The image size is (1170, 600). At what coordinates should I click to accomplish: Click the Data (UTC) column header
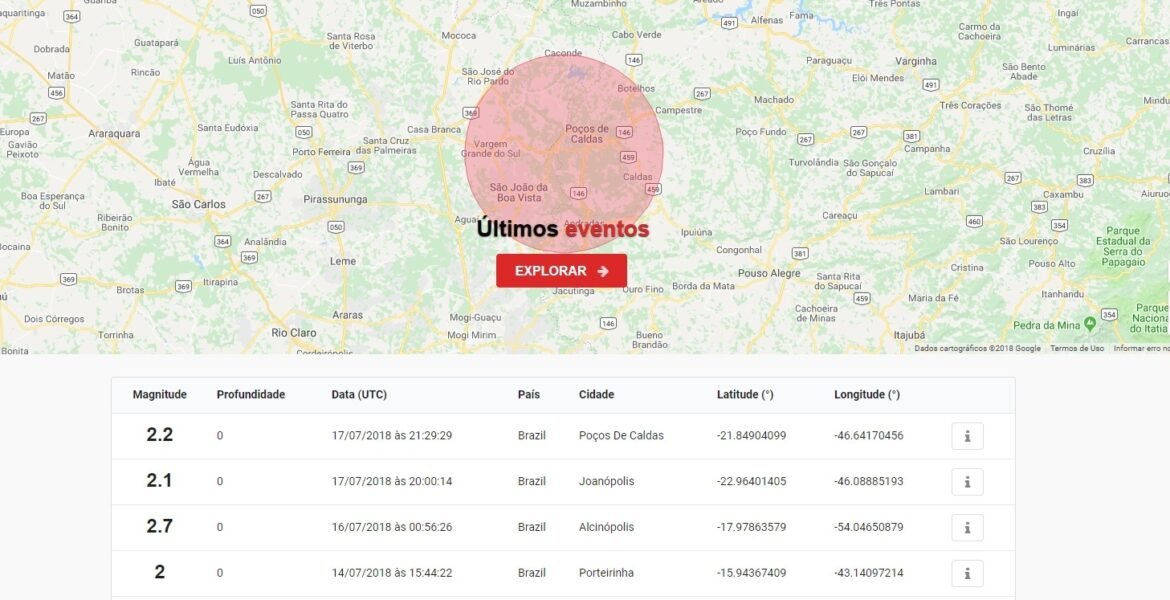(358, 394)
